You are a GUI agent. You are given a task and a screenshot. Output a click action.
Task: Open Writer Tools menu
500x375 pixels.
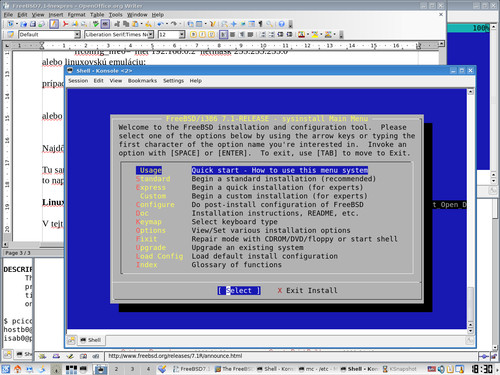pyautogui.click(x=115, y=15)
